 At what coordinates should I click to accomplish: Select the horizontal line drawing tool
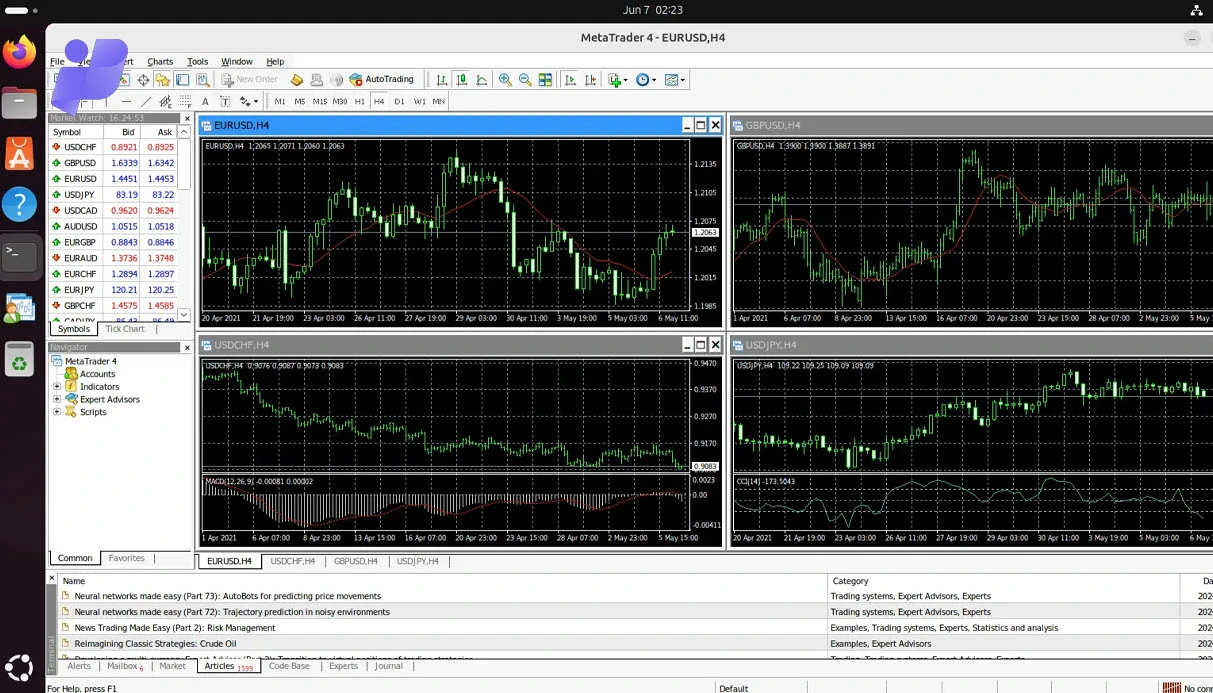(x=126, y=101)
